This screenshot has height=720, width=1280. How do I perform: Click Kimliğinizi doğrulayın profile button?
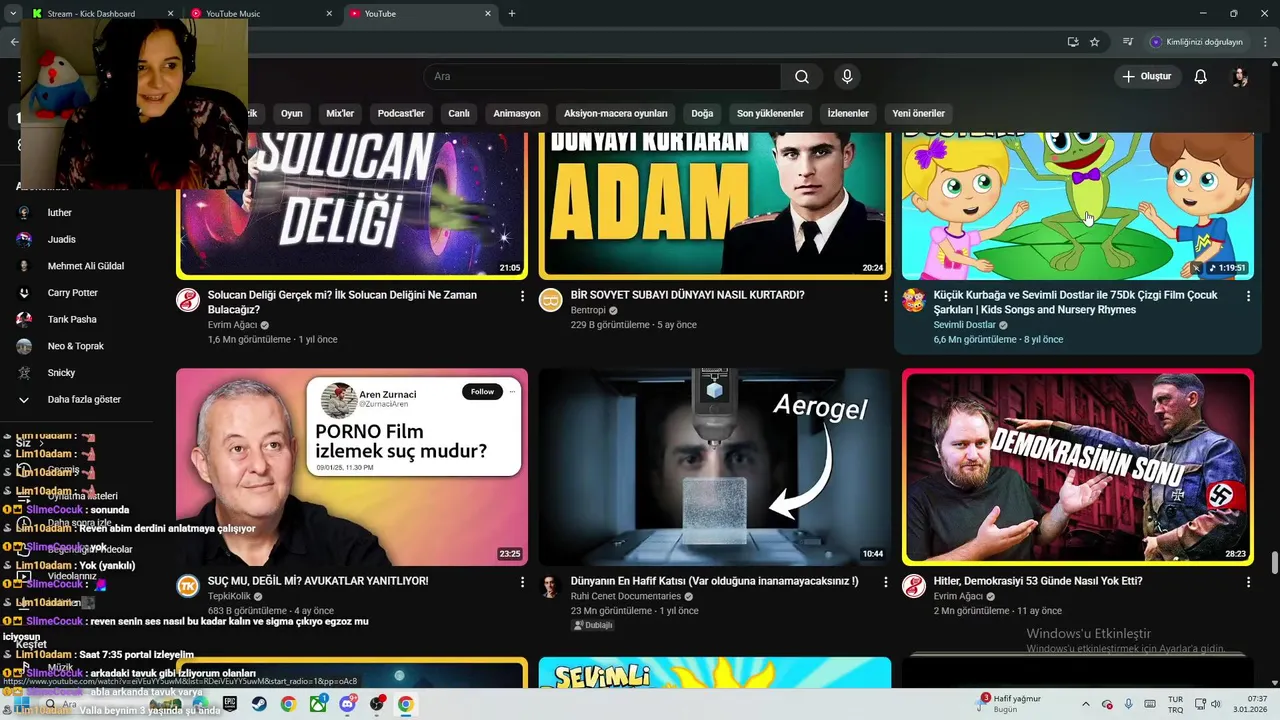(x=1197, y=42)
